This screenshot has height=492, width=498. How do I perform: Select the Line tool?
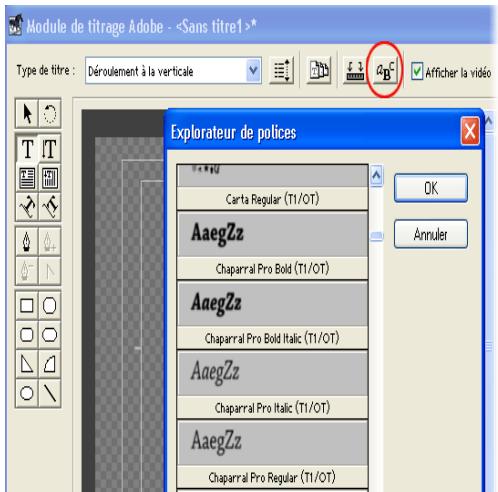[x=50, y=393]
